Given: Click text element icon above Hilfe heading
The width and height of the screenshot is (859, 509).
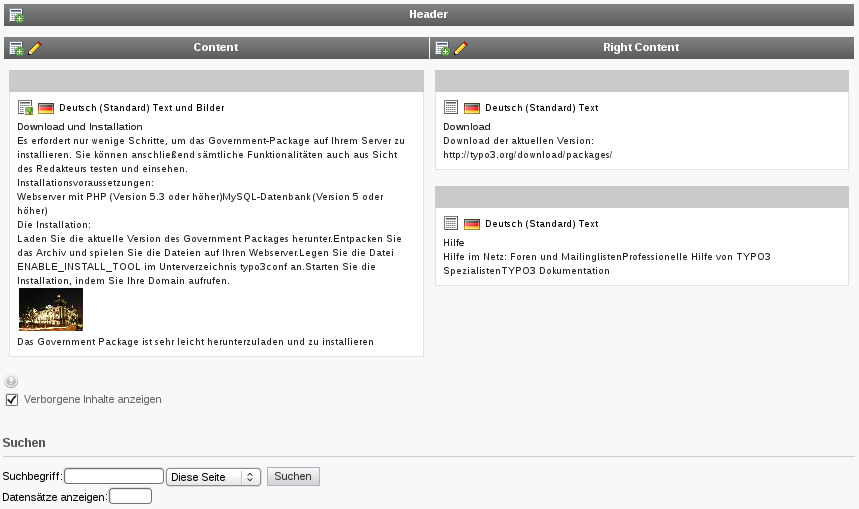Looking at the screenshot, I should click(x=451, y=224).
